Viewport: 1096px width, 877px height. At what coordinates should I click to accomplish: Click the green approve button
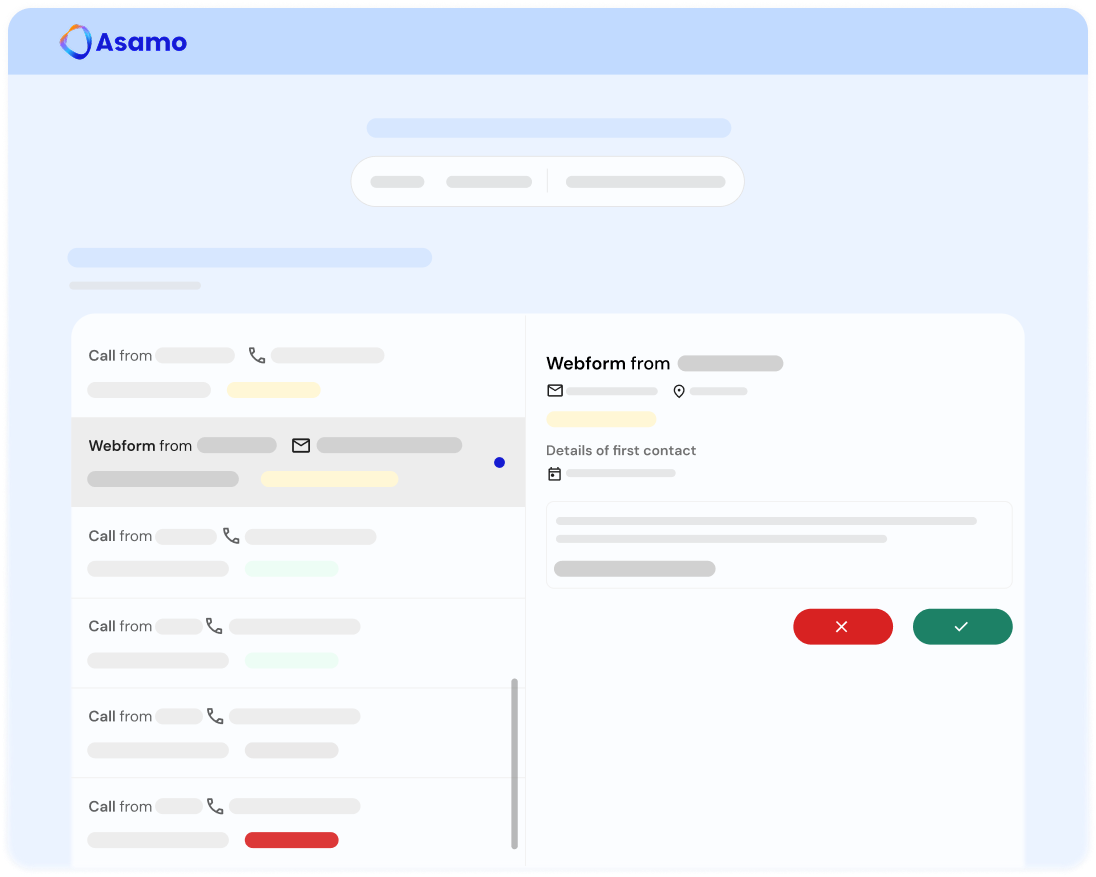[962, 626]
